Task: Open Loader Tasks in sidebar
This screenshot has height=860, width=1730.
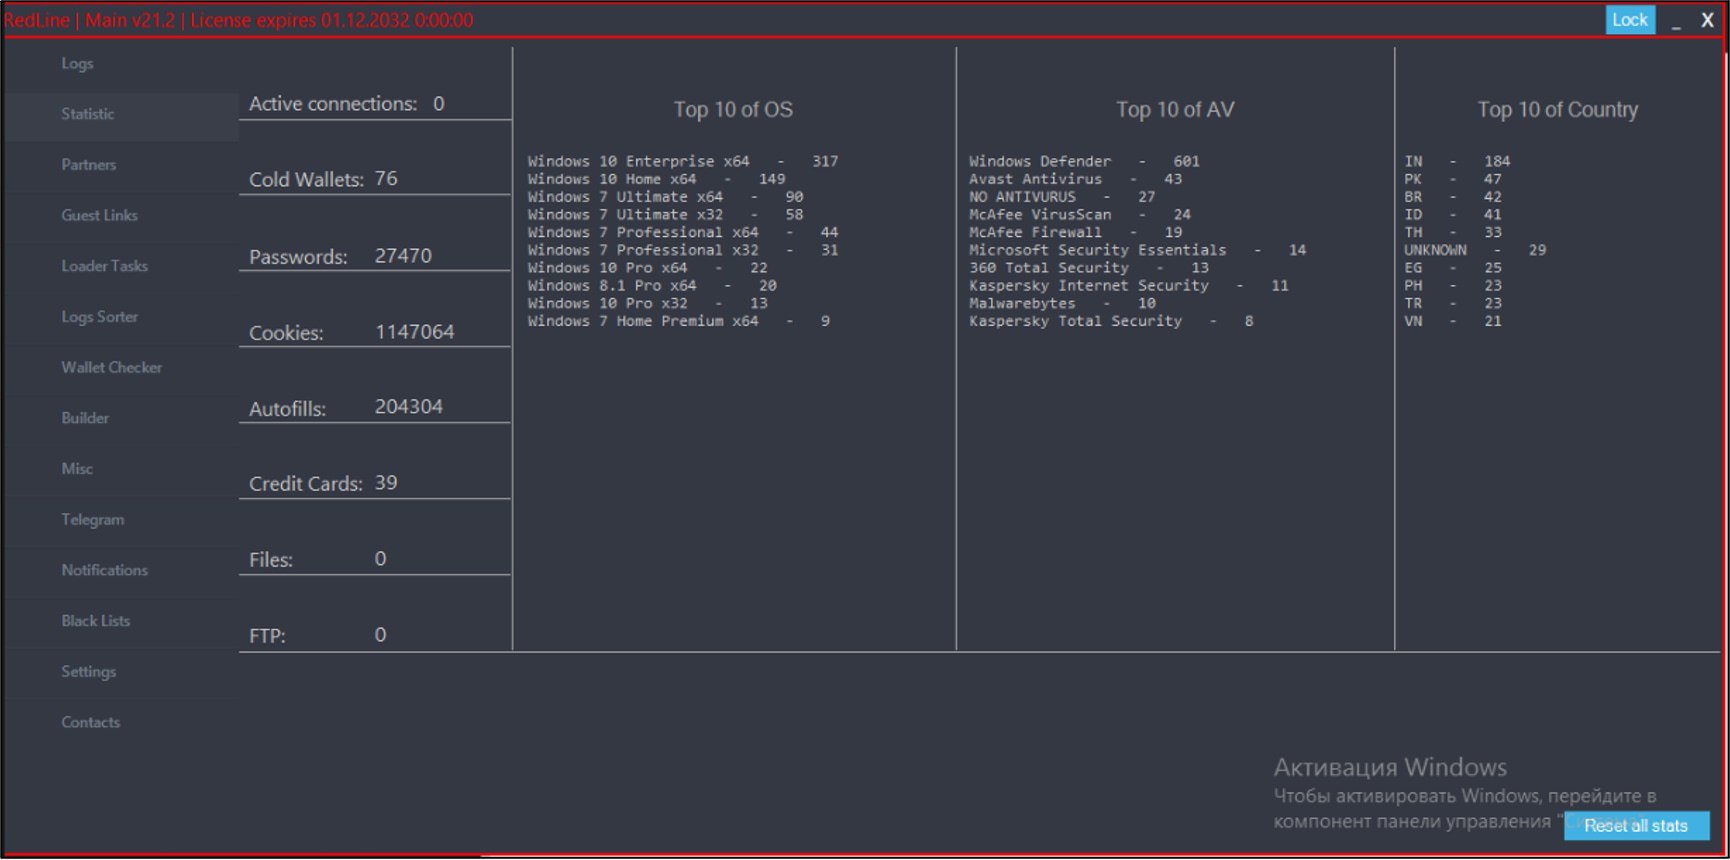Action: (104, 266)
